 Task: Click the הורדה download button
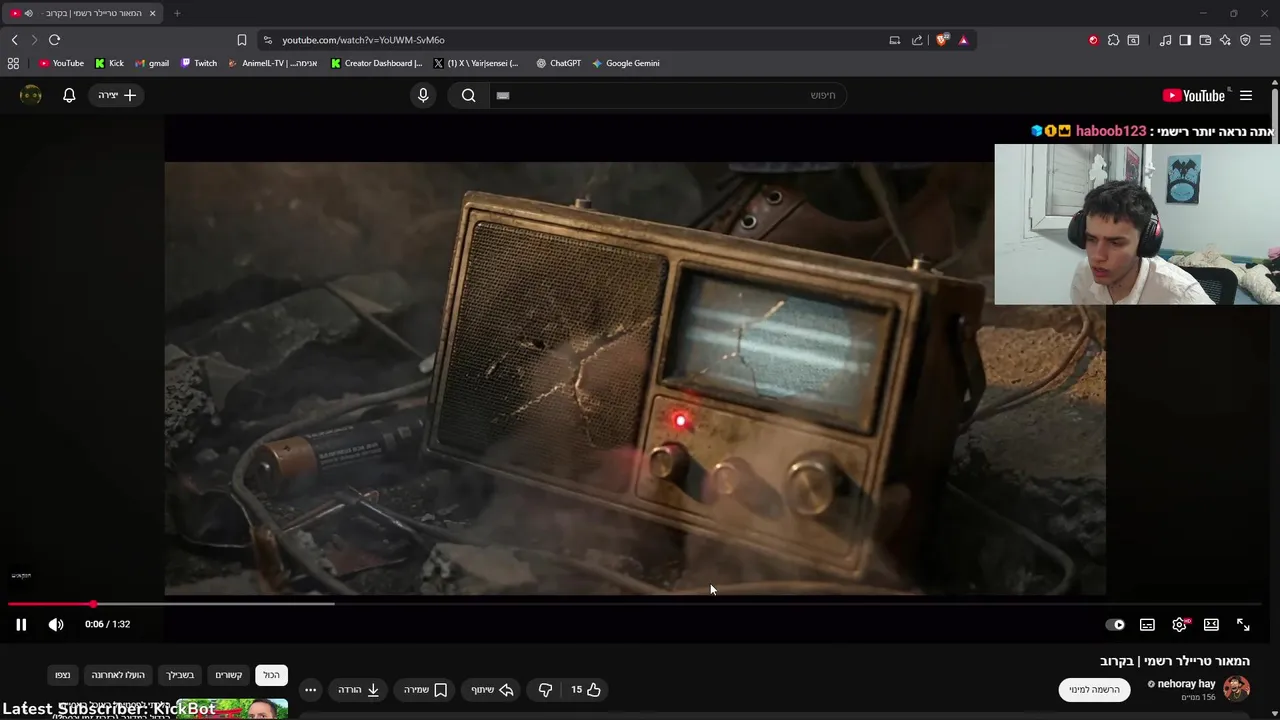[358, 689]
